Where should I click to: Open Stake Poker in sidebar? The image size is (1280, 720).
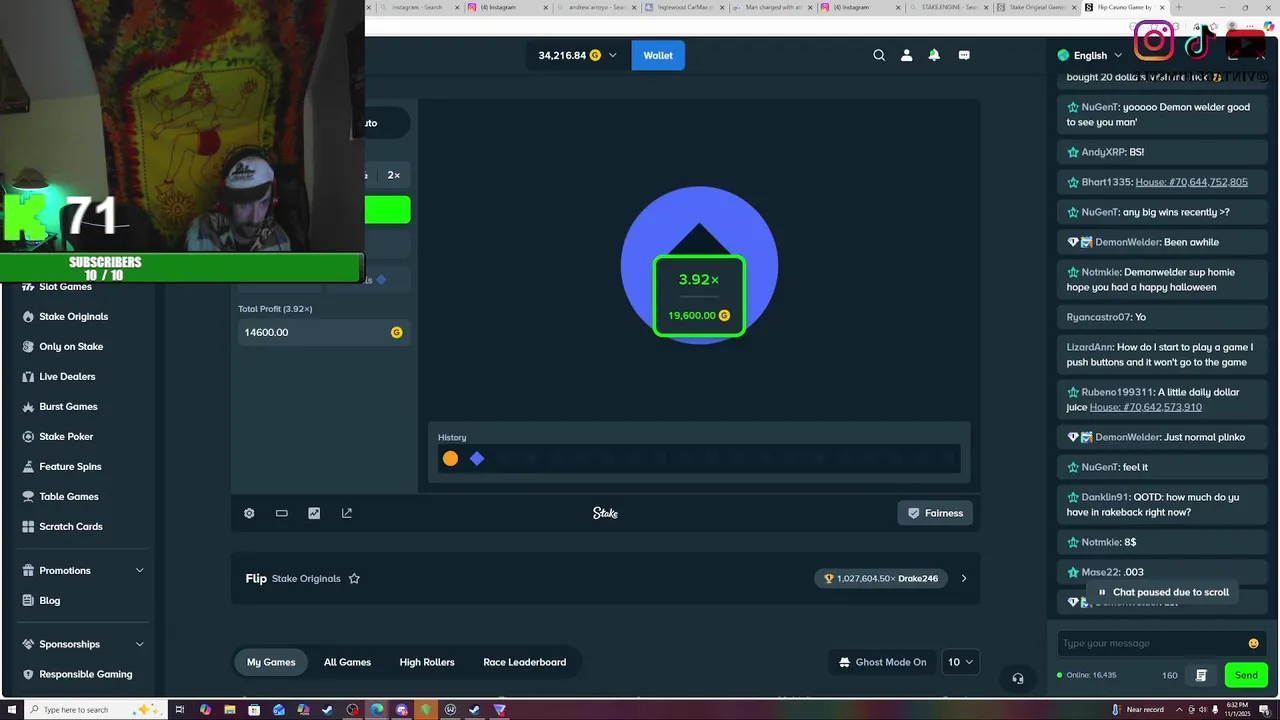tap(66, 436)
